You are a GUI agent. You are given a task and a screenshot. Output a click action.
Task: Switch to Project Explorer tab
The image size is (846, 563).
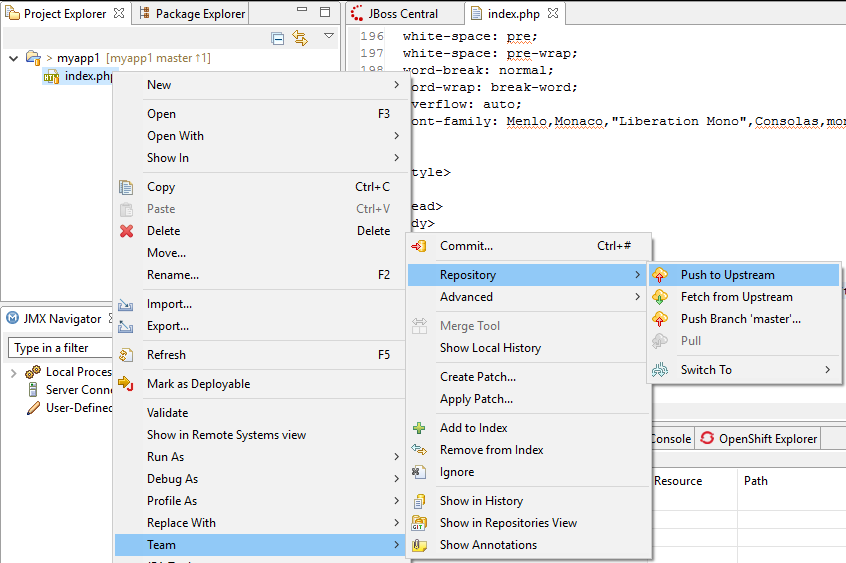[65, 13]
